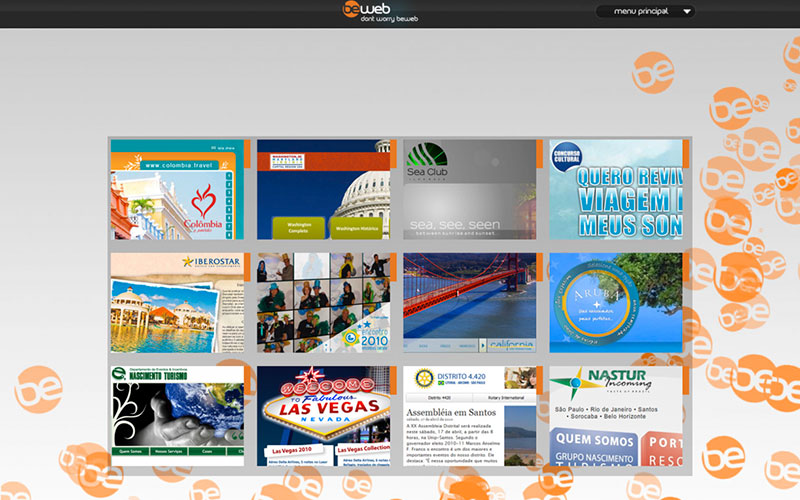800x500 pixels.
Task: Click orange tab on Iberostar thumbnail corner
Action: tap(247, 267)
